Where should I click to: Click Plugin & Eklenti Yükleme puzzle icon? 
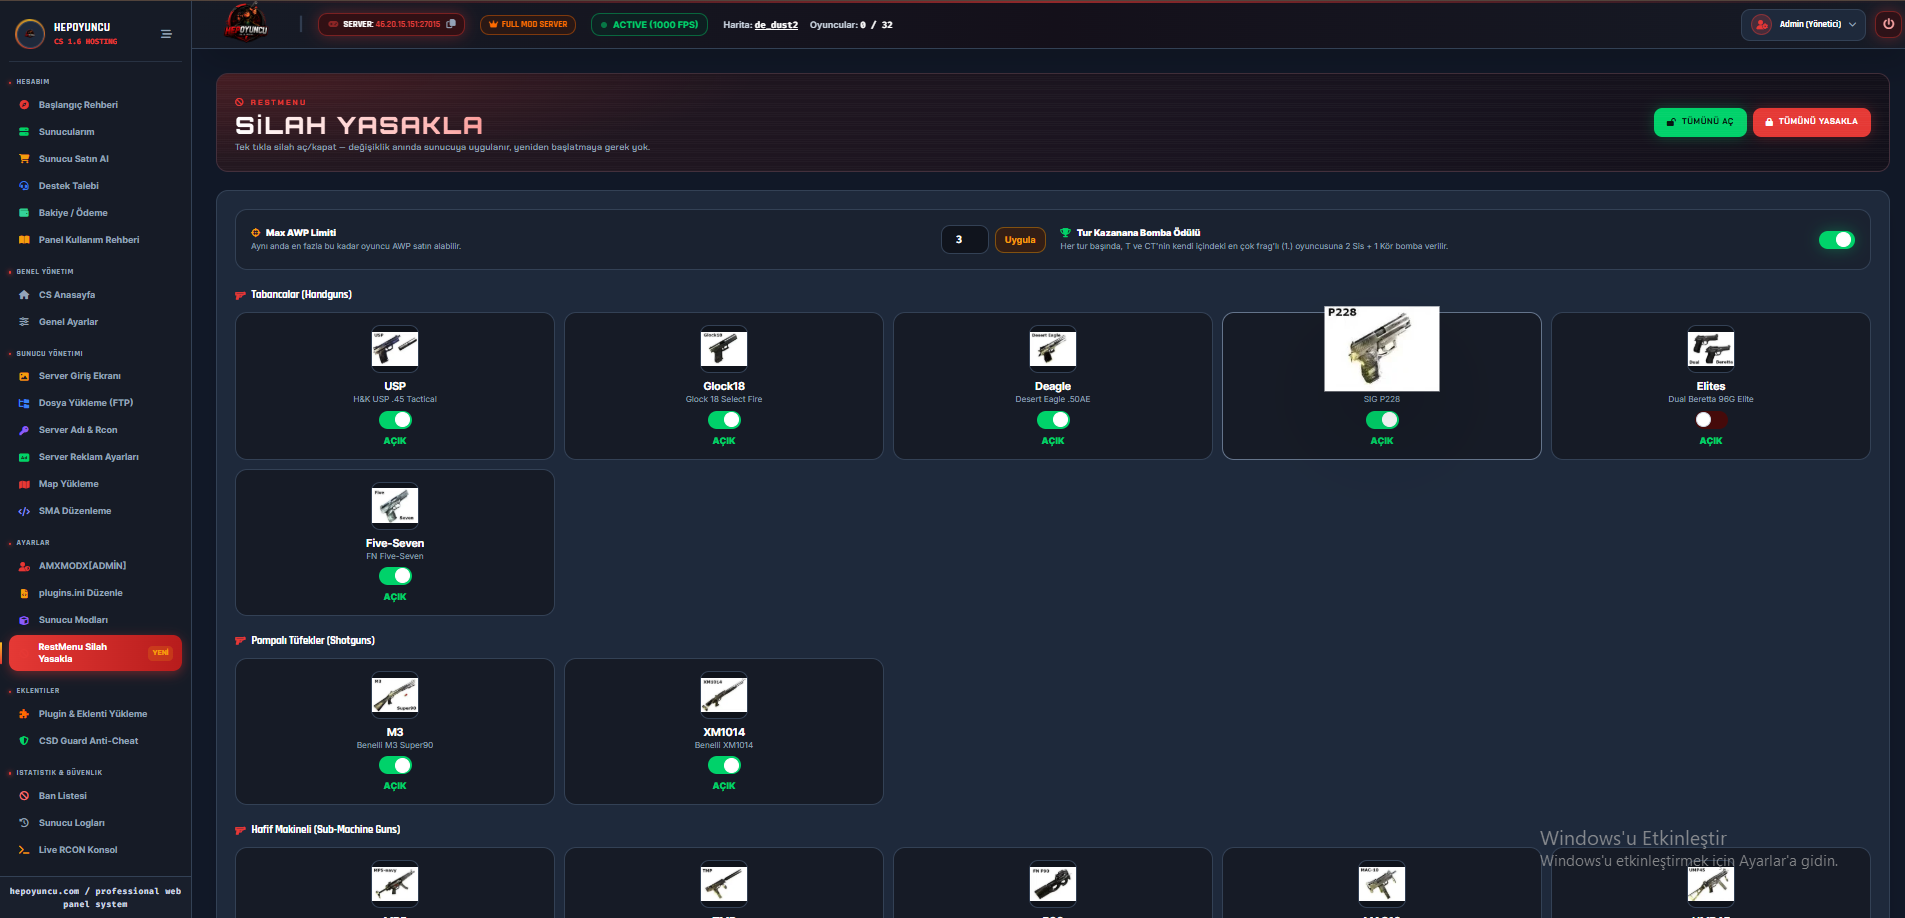coord(24,714)
